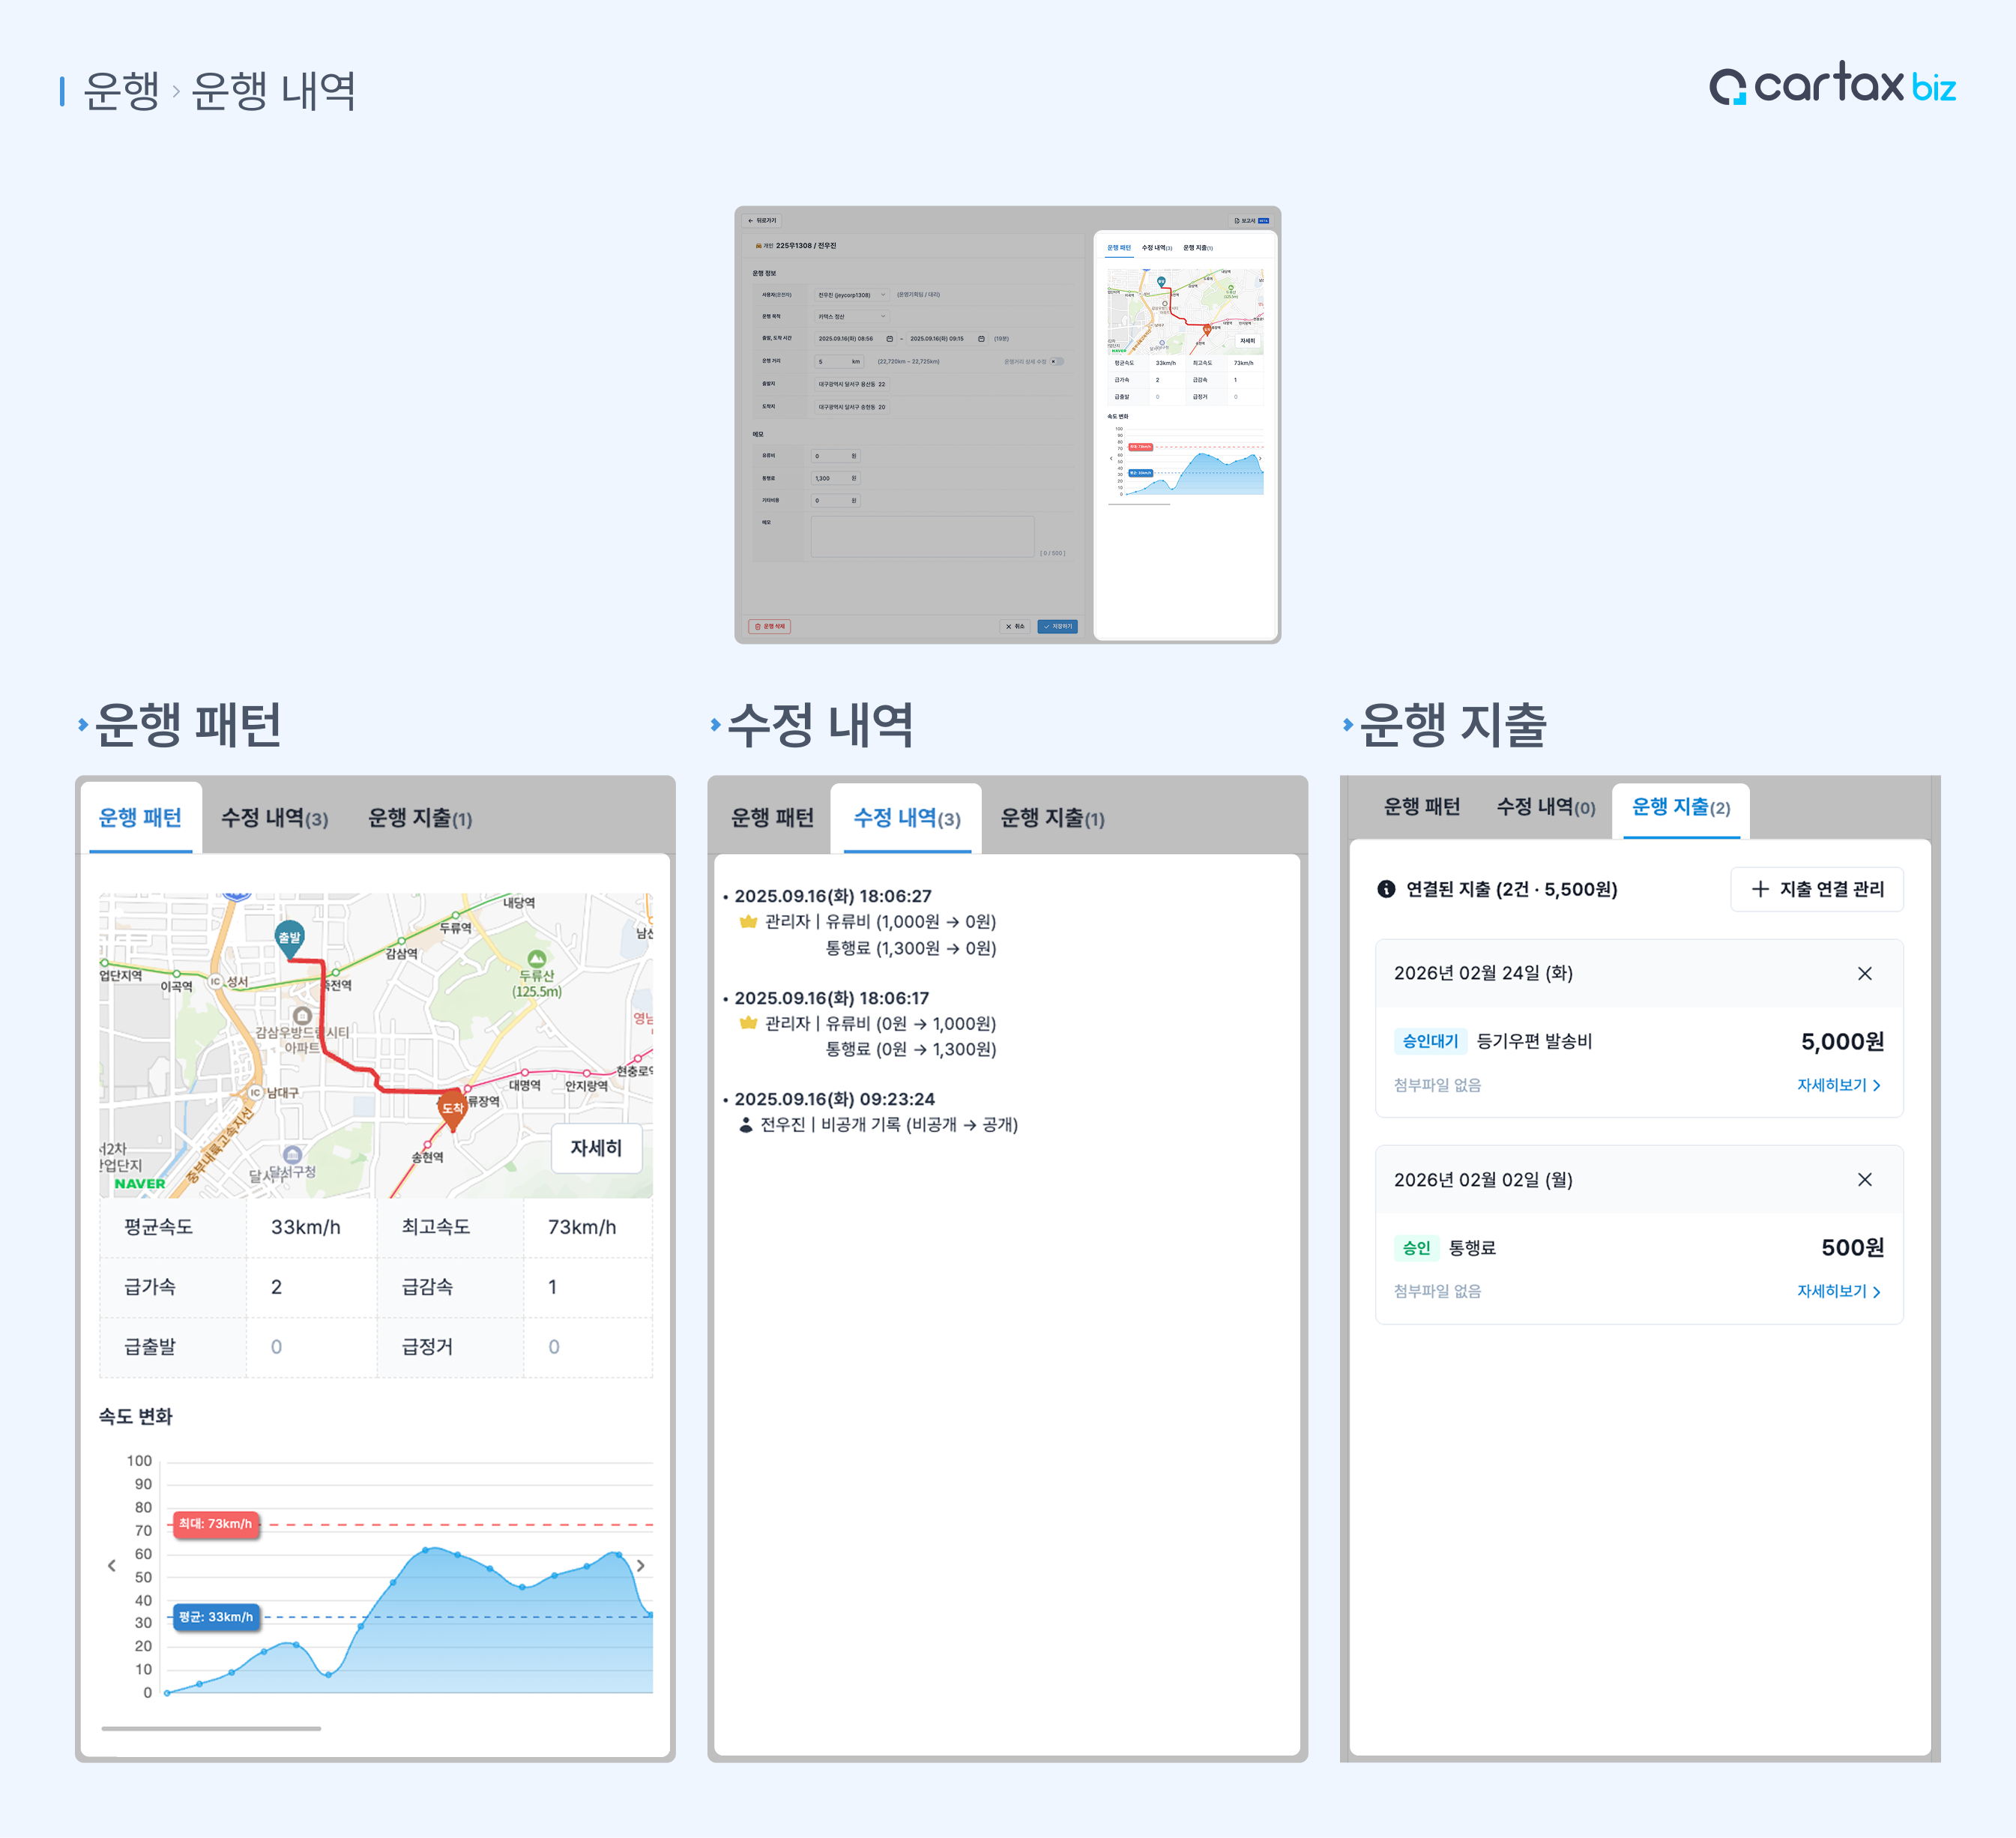Toggle 운행거리 상세 수정 switch in thumbnail

coord(1057,361)
